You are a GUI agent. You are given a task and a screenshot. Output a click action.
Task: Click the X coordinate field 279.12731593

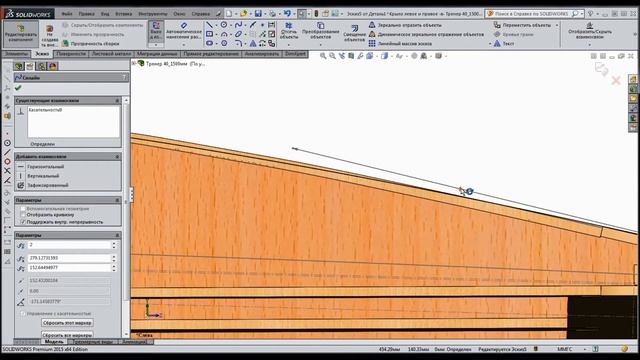point(69,258)
